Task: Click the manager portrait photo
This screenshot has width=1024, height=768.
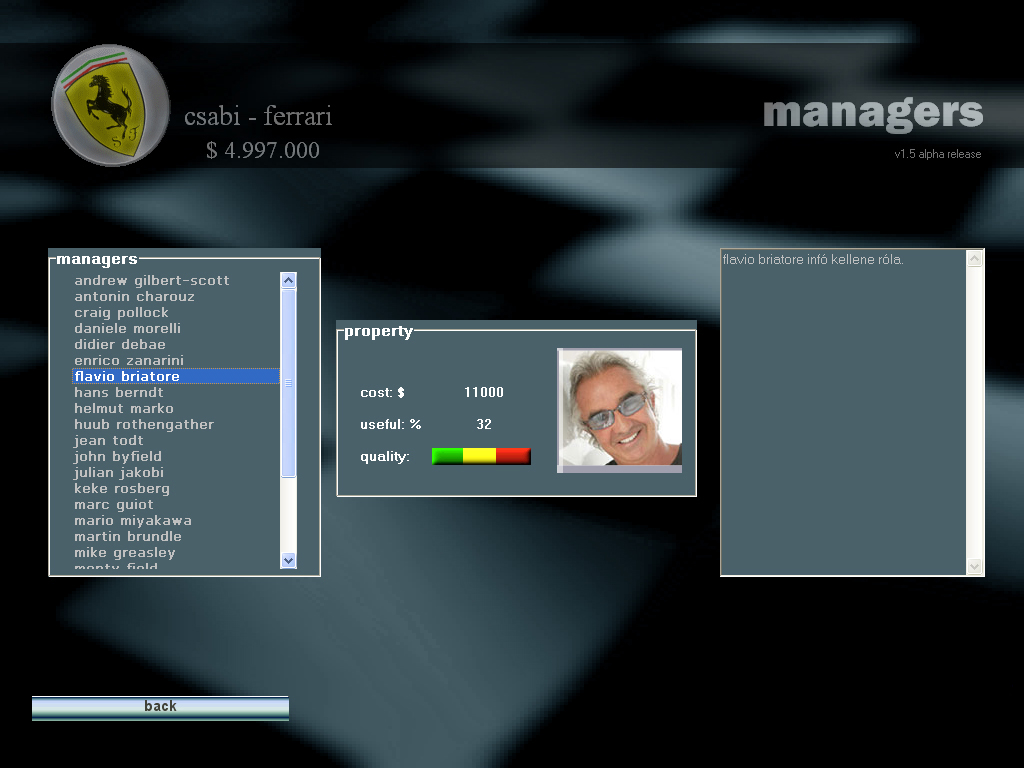Action: click(x=619, y=408)
